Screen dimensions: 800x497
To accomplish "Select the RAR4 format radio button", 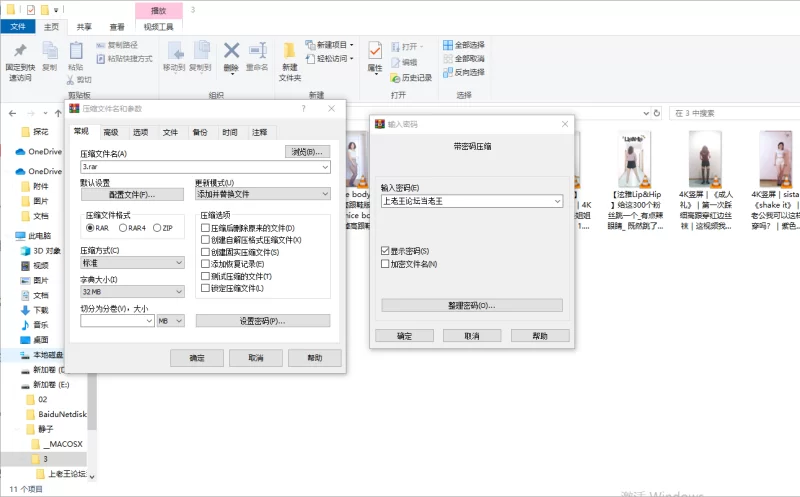I will click(x=123, y=228).
